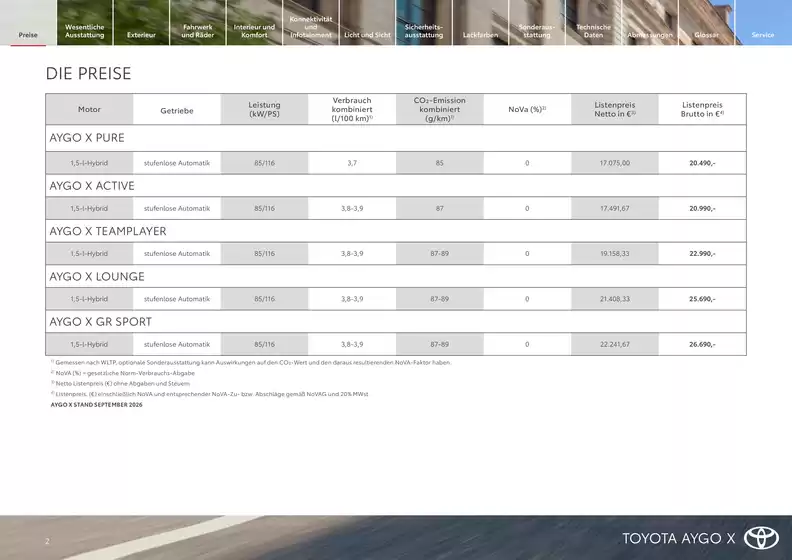Click 3,8-3,9 in the Teamplayer row

coord(352,253)
